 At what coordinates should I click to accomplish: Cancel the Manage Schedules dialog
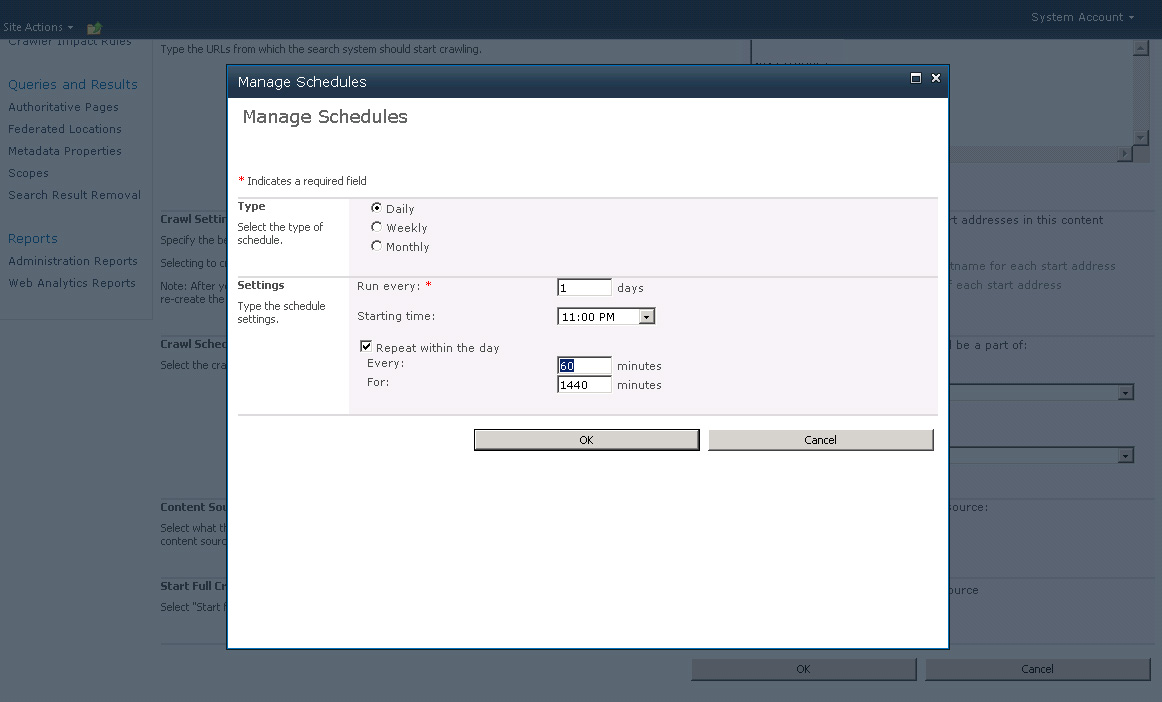coord(820,440)
